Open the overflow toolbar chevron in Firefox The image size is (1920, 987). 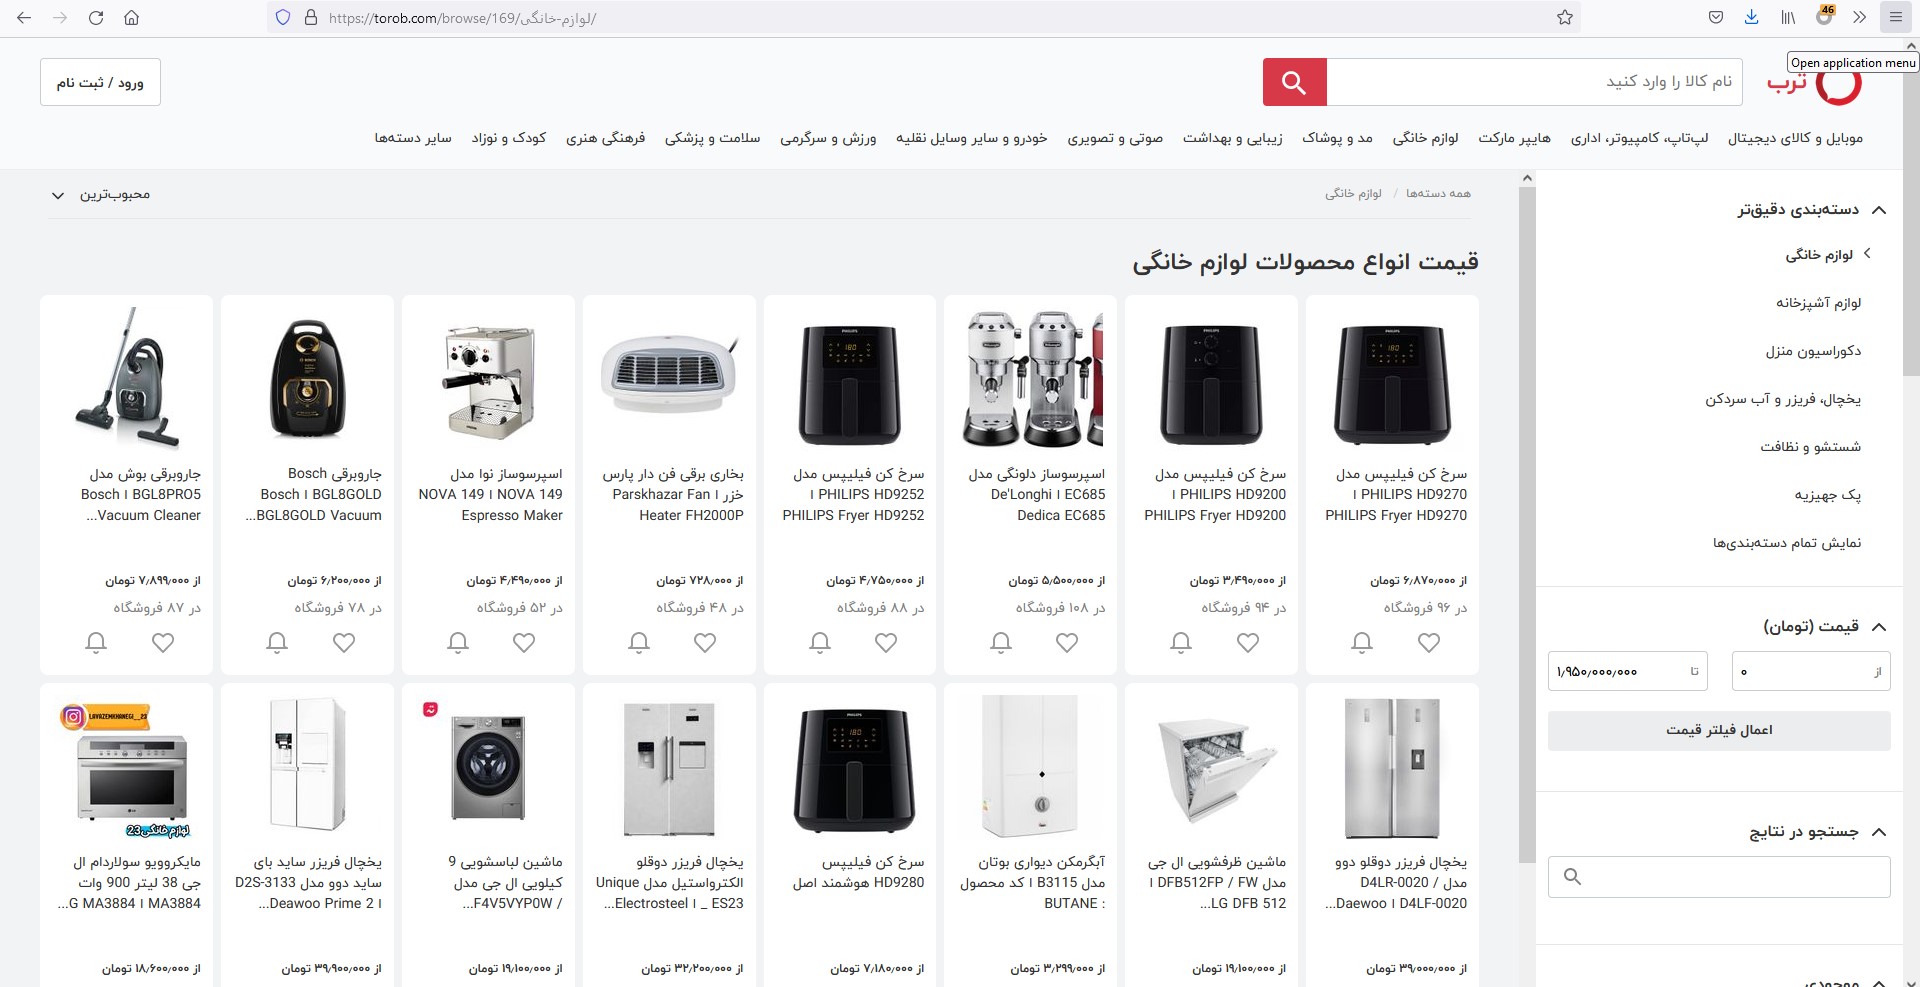(1859, 17)
